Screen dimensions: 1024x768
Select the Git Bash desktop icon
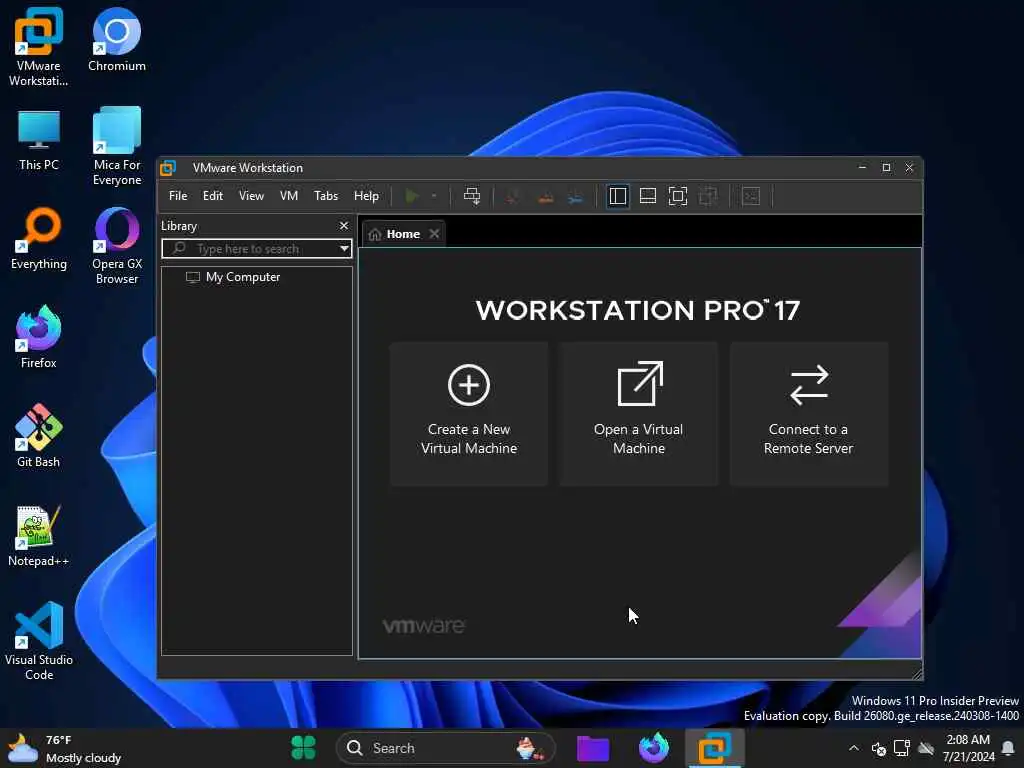39,436
